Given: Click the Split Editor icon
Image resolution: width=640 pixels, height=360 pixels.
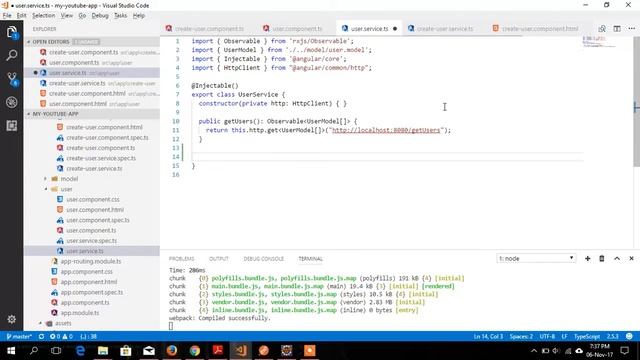Looking at the screenshot, I should pyautogui.click(x=617, y=29).
